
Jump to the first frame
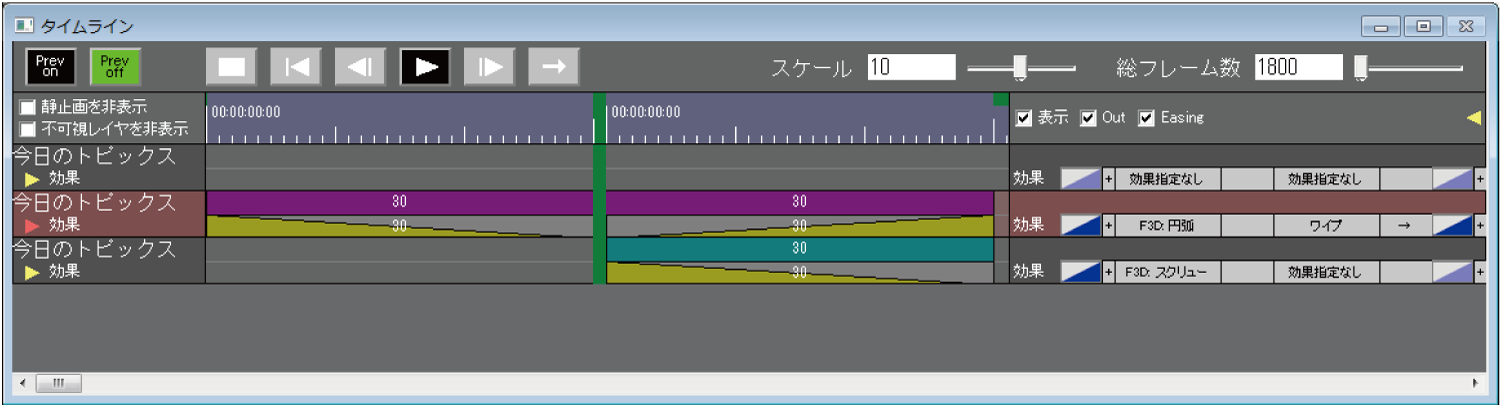pos(297,67)
